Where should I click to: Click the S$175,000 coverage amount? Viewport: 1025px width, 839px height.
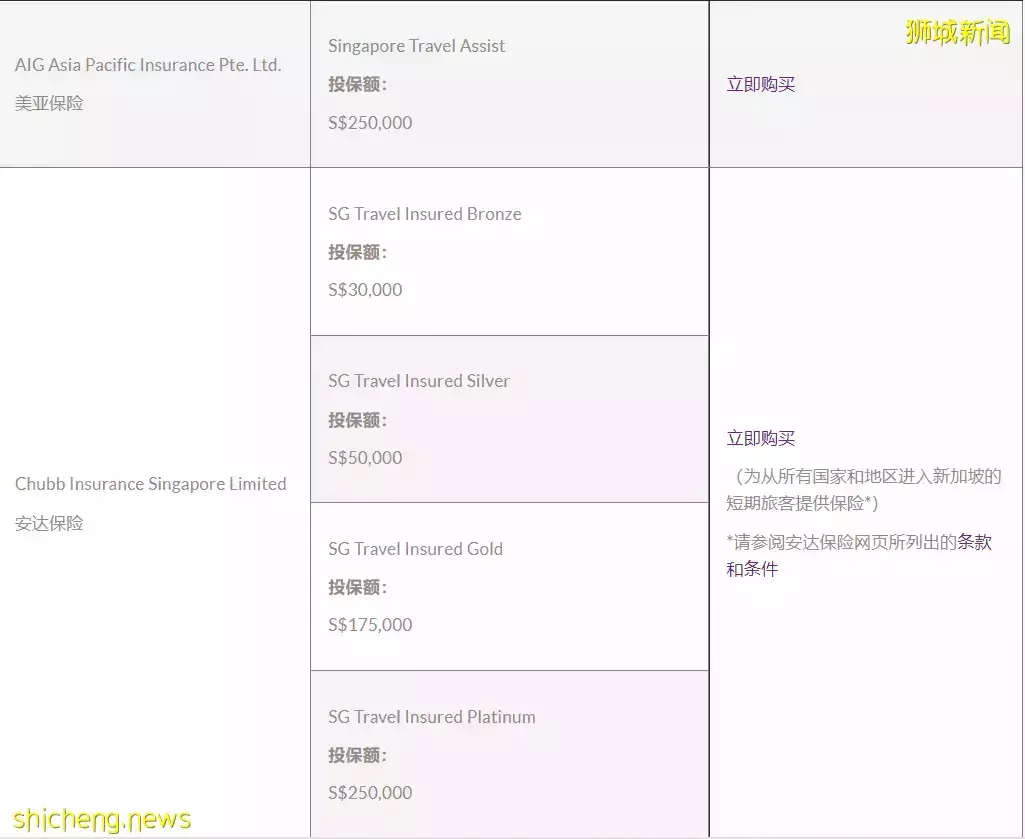coord(370,625)
